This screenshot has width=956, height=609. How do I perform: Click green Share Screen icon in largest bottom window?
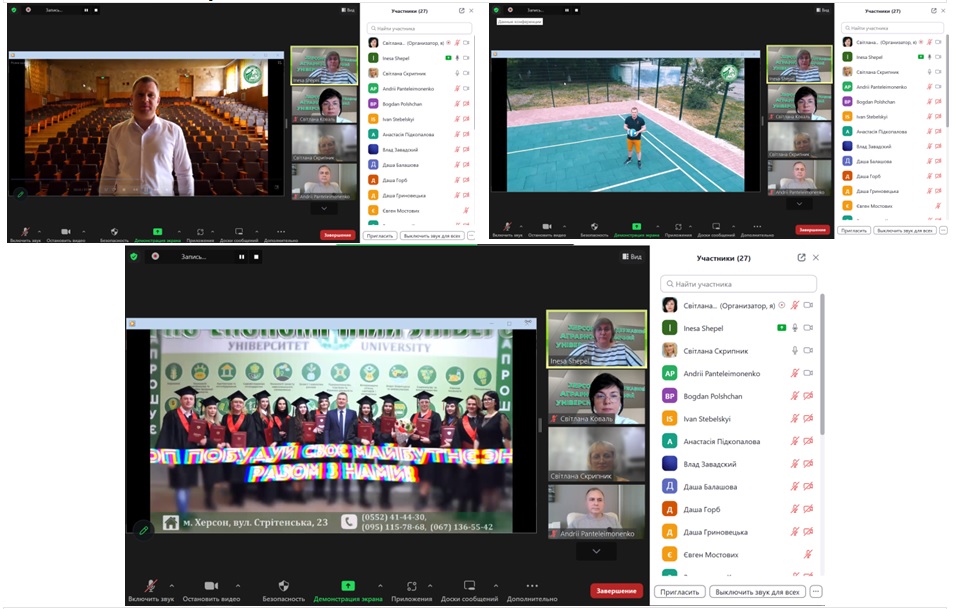point(348,586)
